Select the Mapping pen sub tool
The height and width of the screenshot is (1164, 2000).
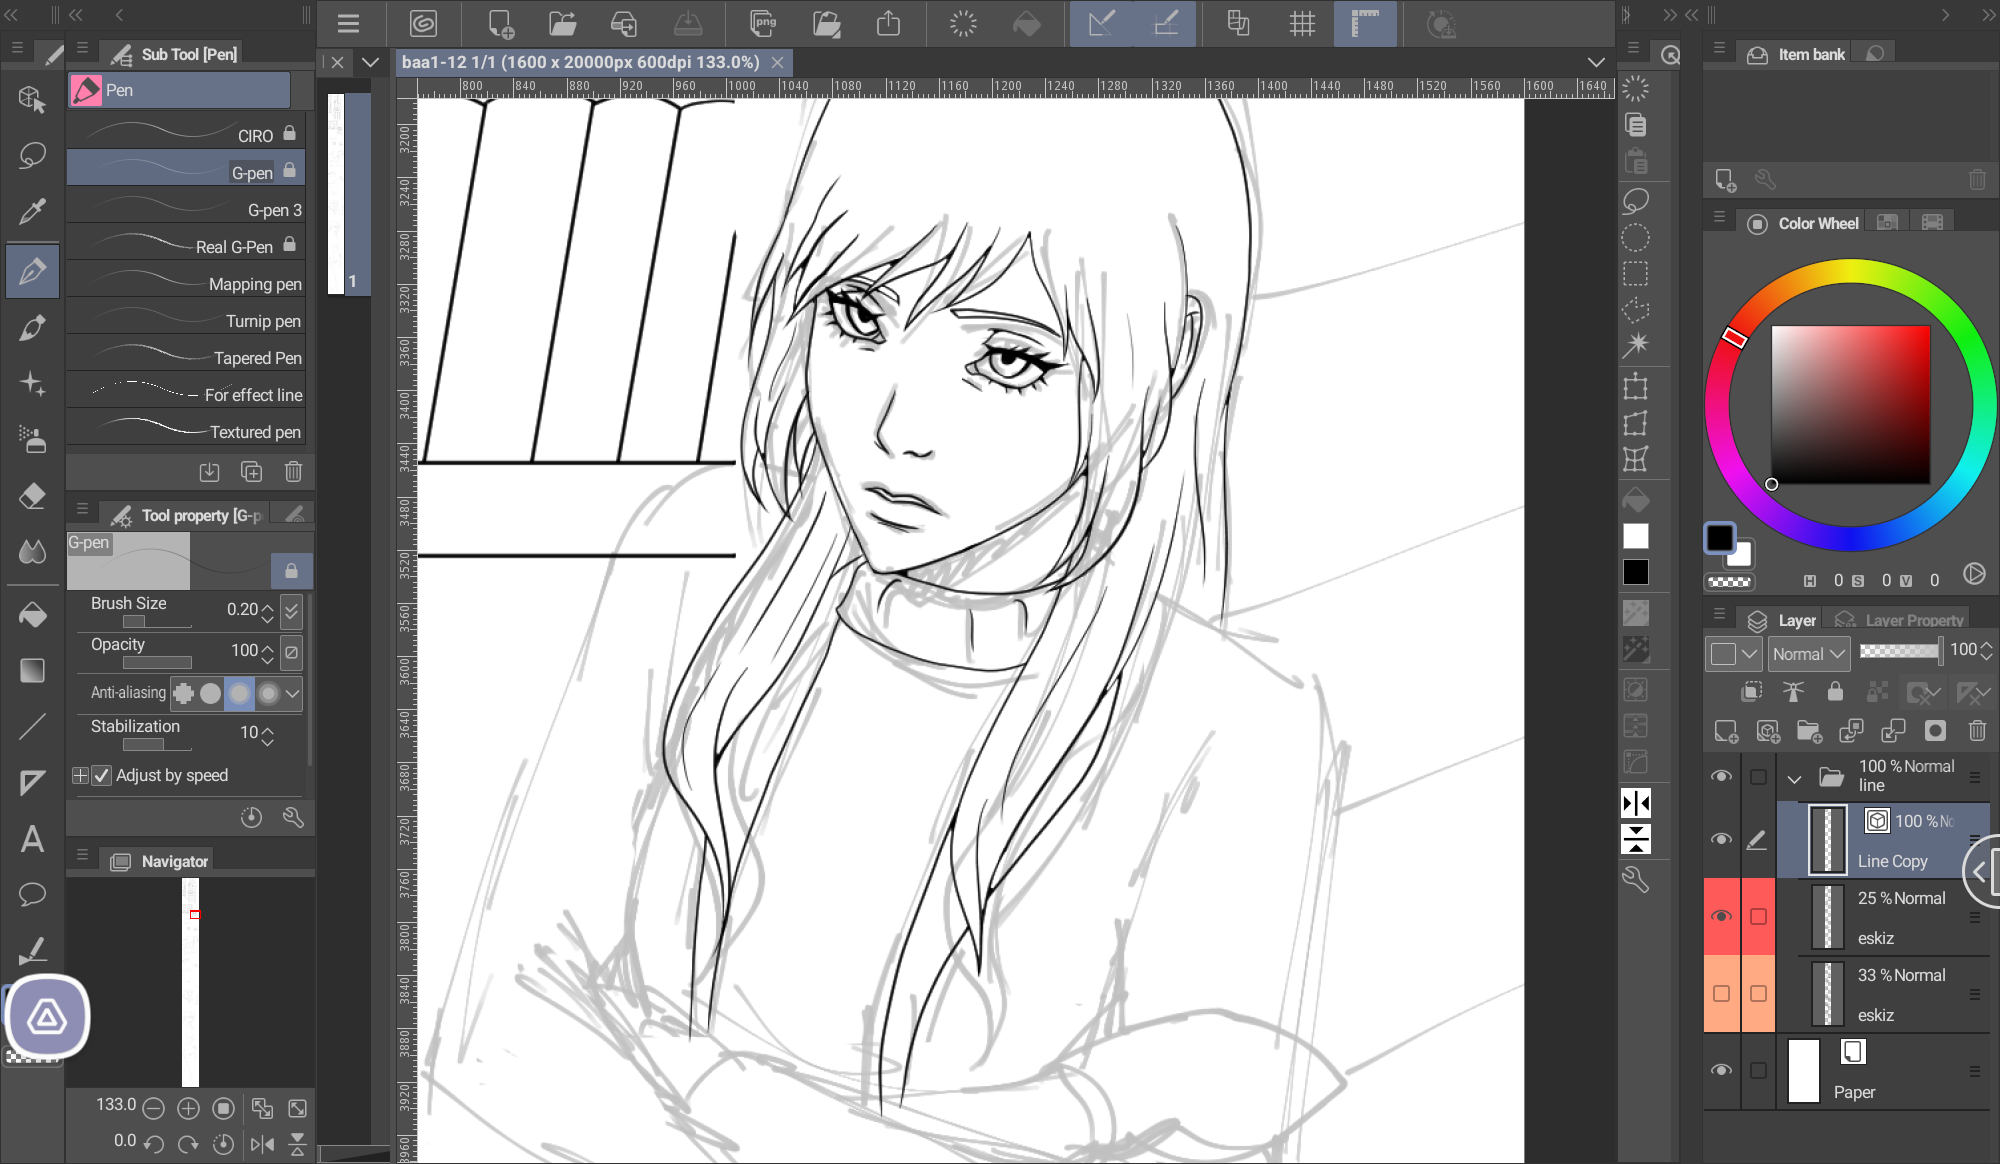pyautogui.click(x=186, y=283)
